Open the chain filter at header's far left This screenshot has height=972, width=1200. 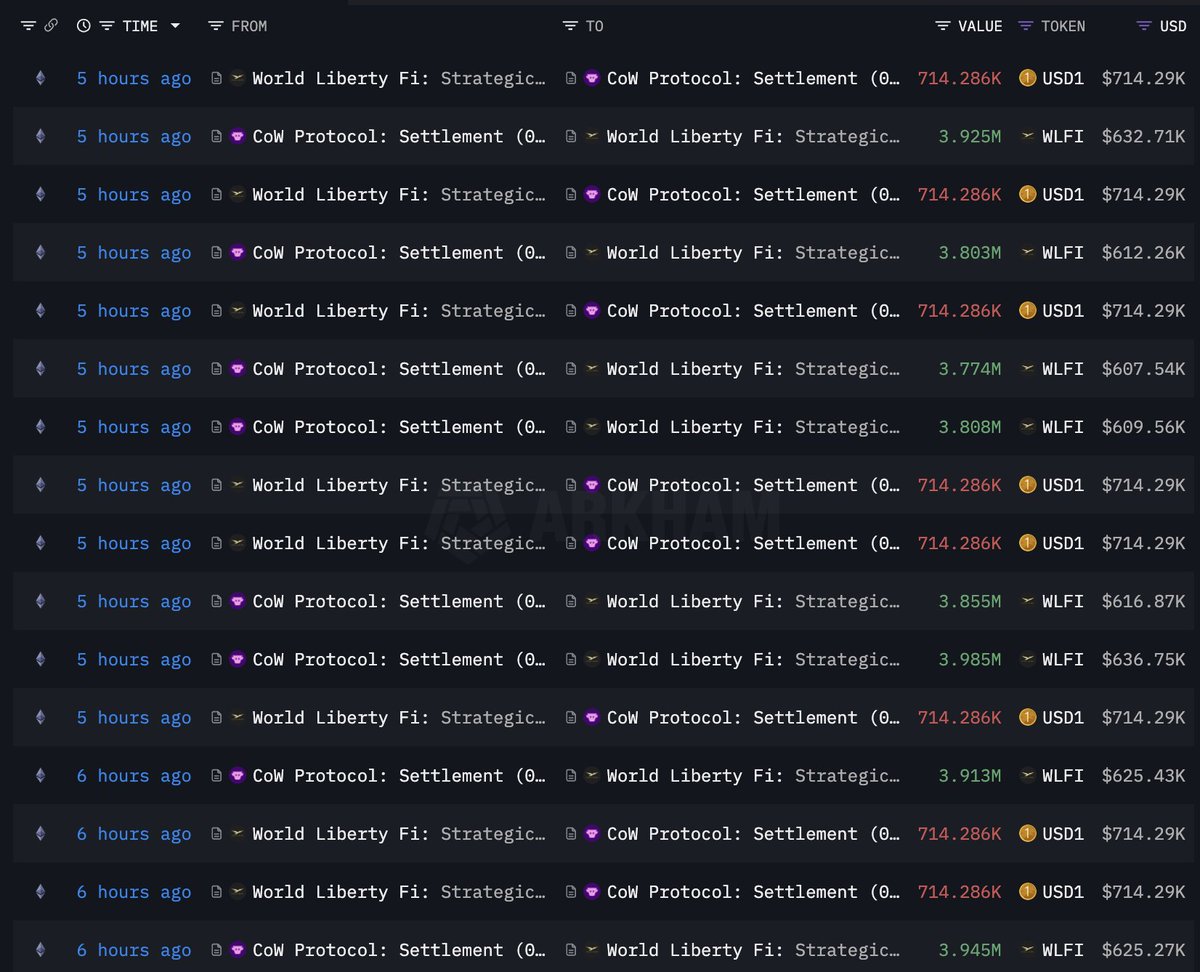[x=28, y=26]
